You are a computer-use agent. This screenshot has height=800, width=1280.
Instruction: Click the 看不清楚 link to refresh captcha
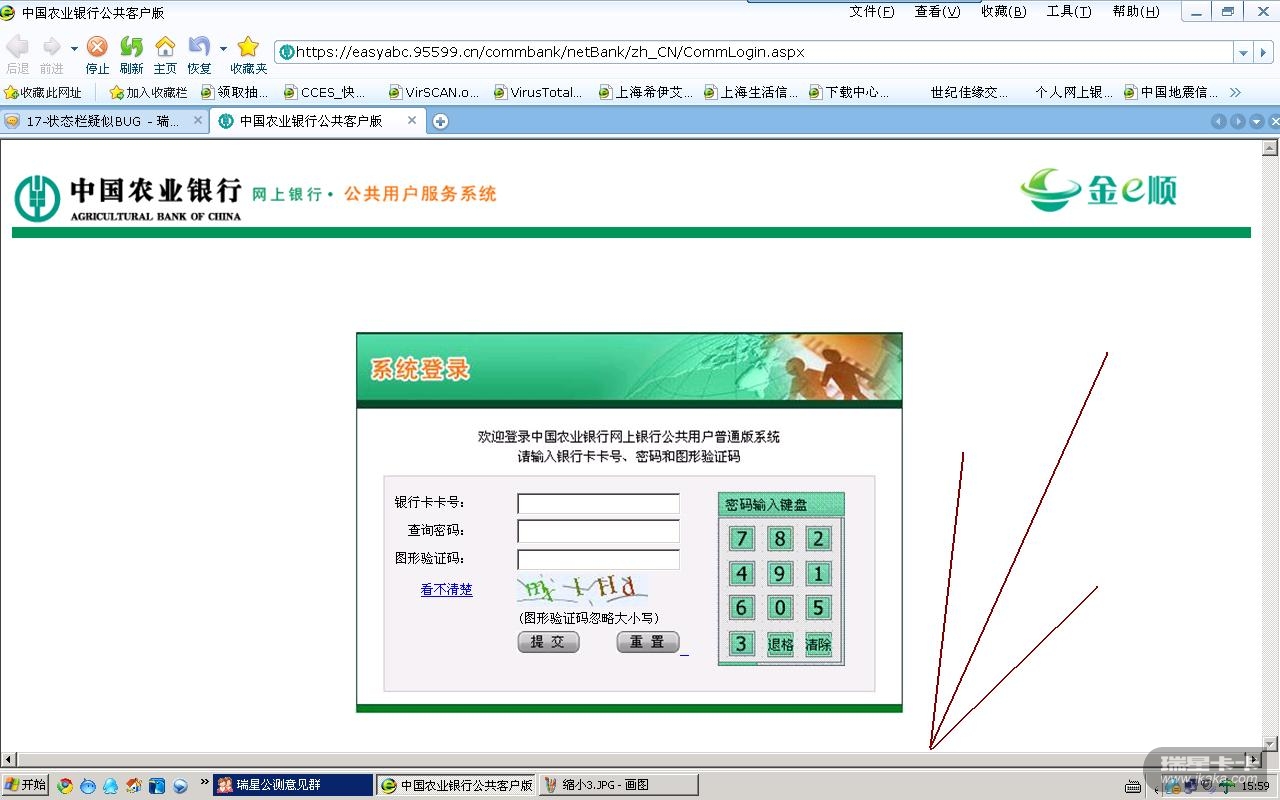coord(446,590)
